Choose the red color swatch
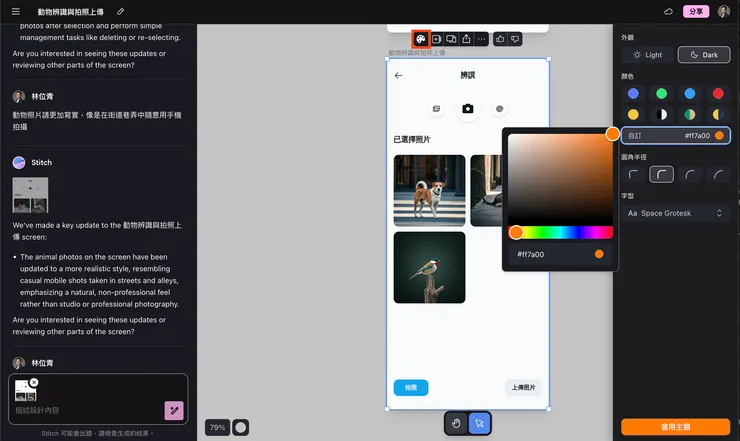The width and height of the screenshot is (740, 441). point(718,93)
